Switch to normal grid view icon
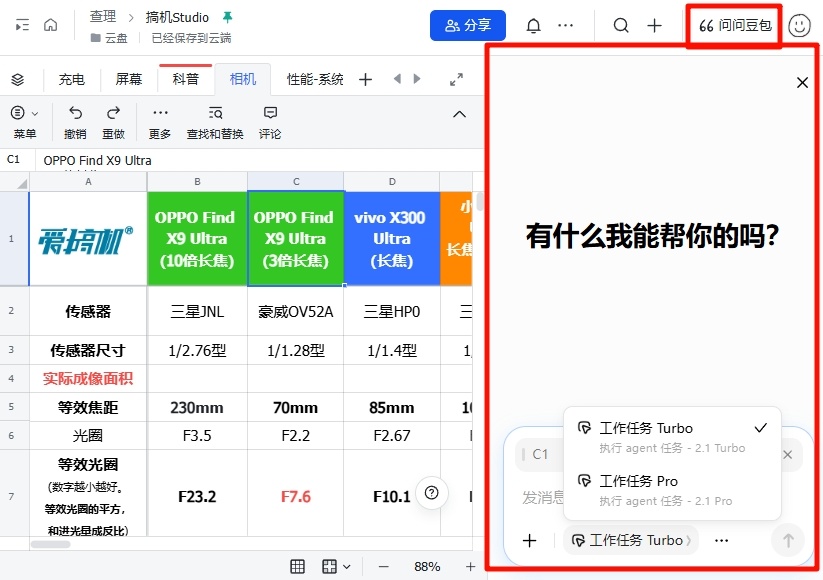 click(x=297, y=566)
